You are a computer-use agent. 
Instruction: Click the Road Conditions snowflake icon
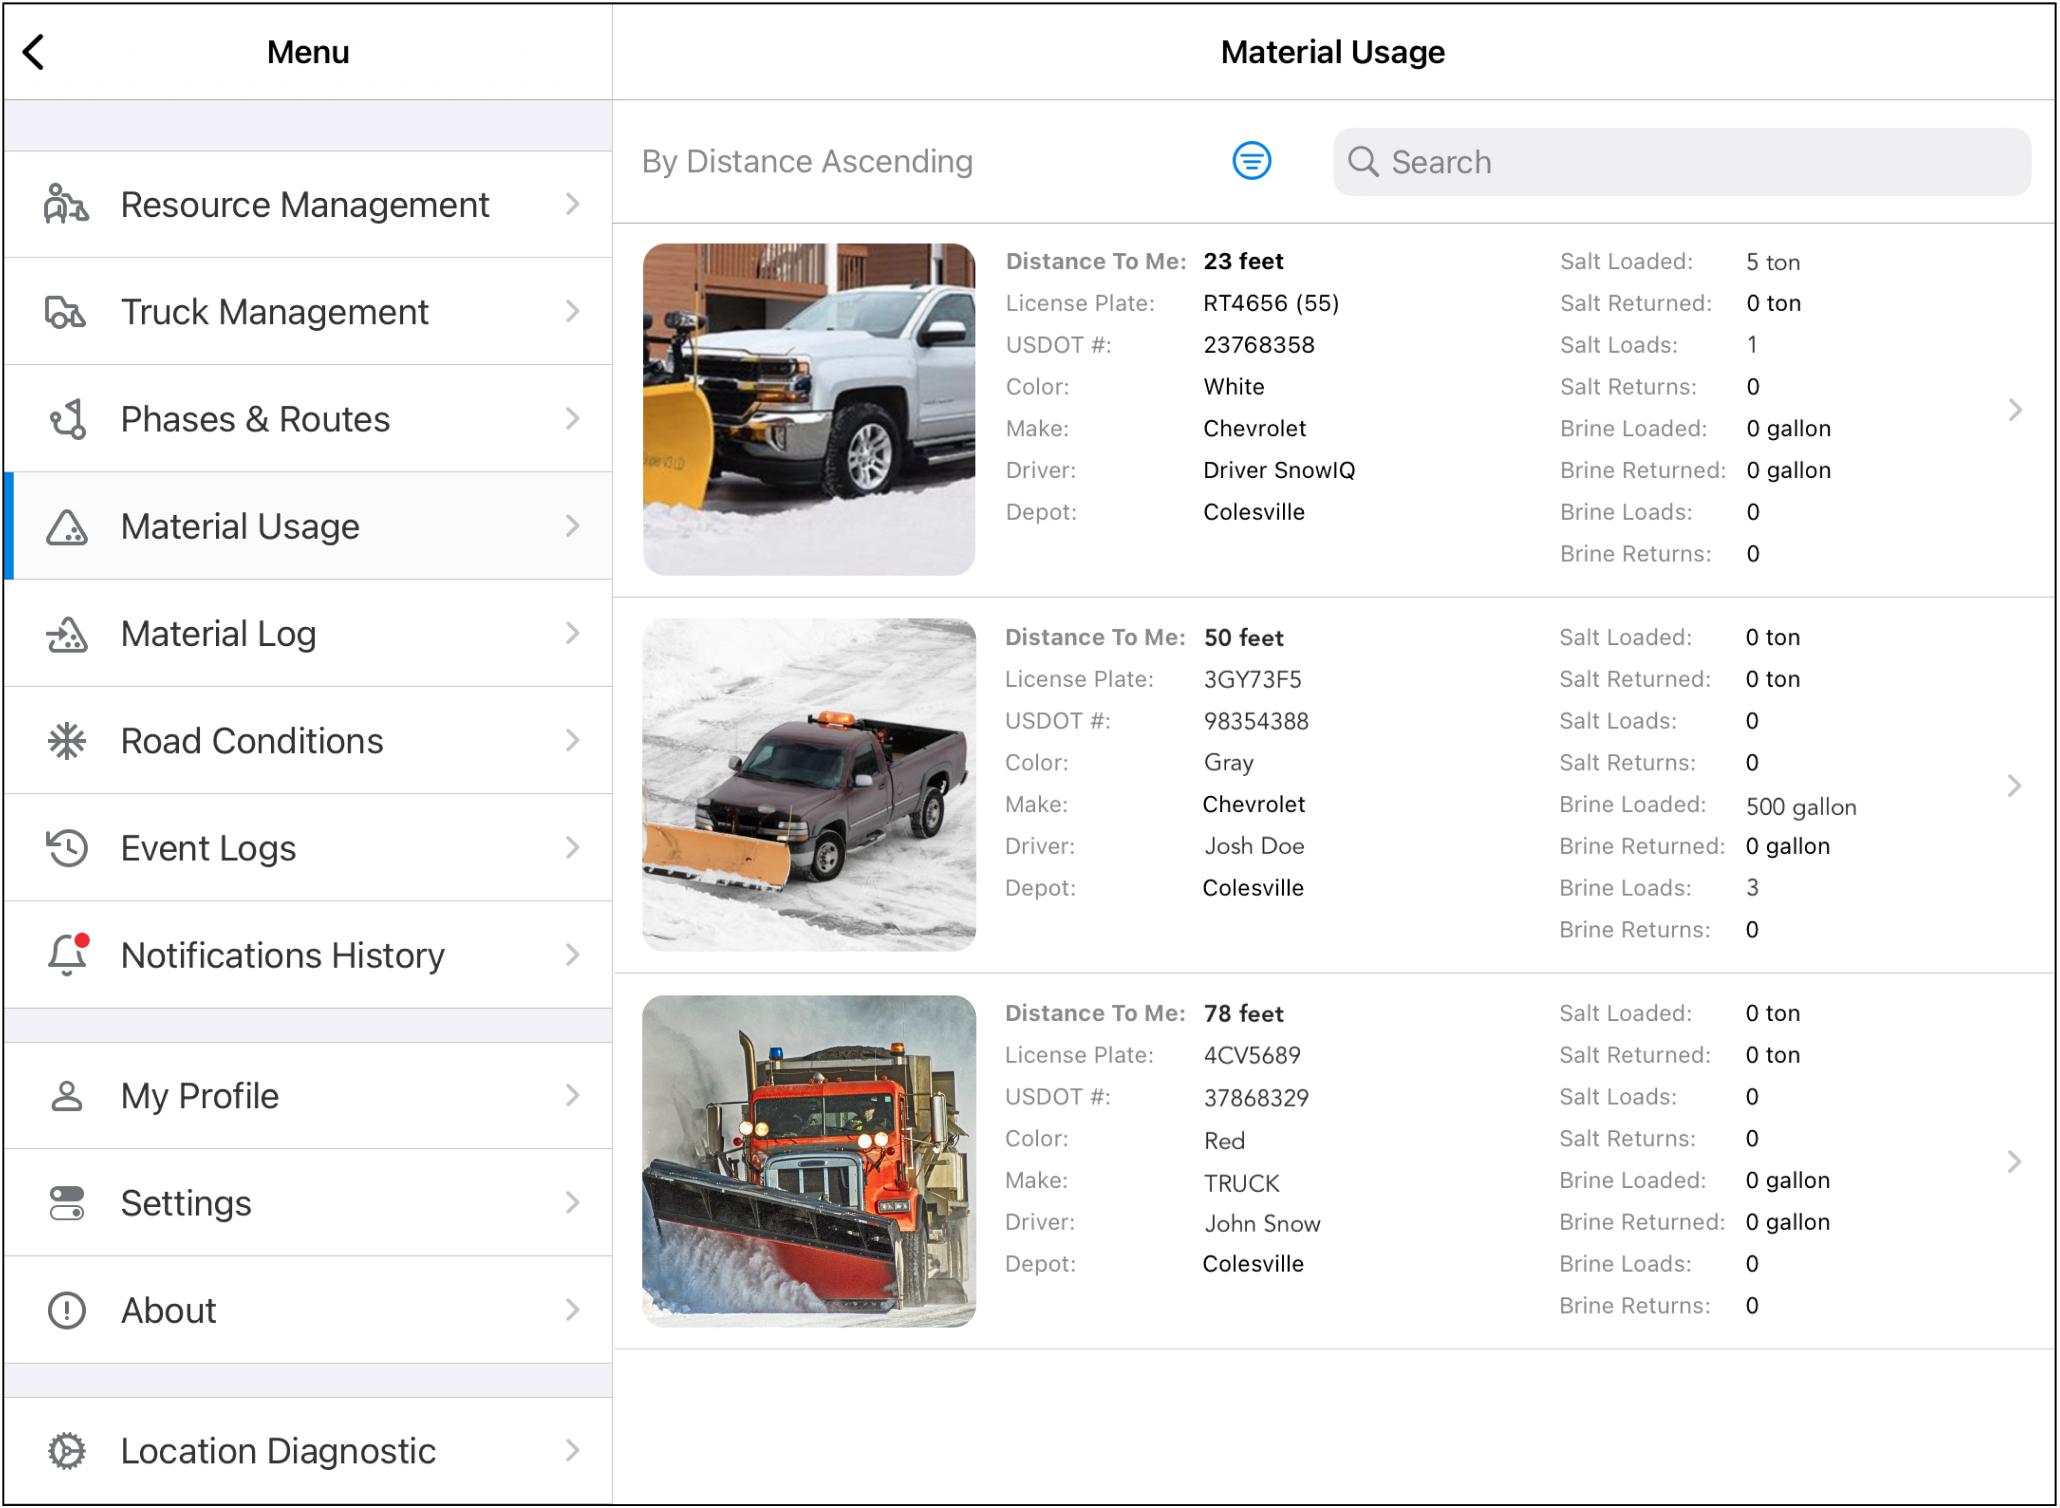coord(66,741)
